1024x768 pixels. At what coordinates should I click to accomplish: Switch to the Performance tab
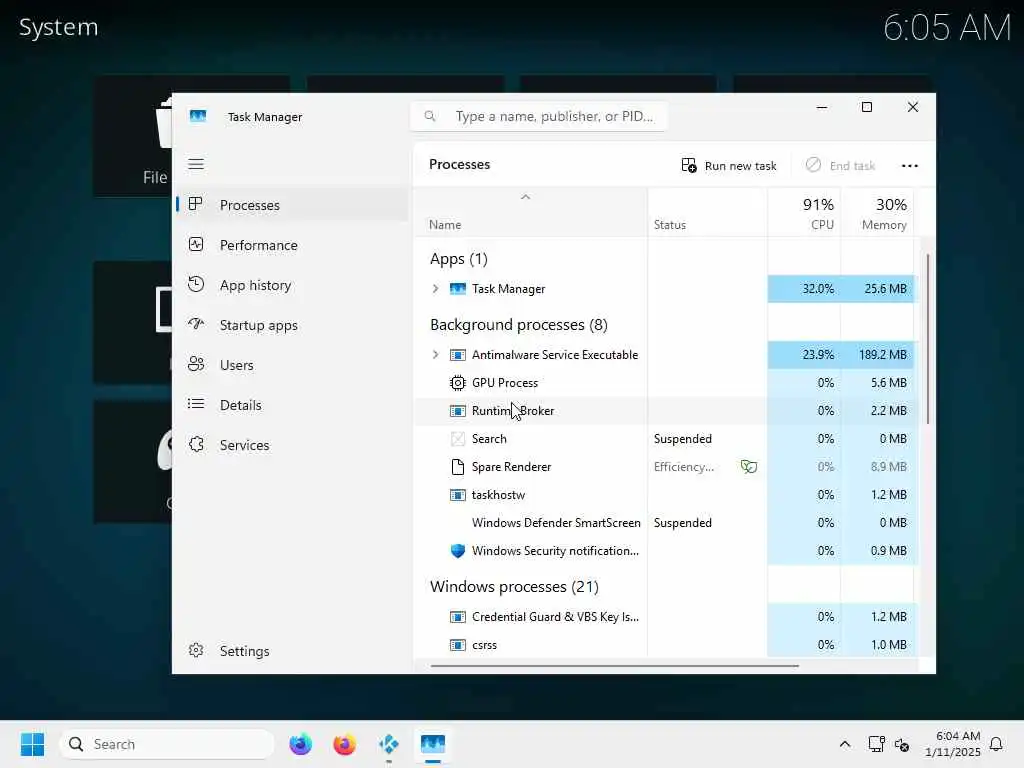pos(292,245)
